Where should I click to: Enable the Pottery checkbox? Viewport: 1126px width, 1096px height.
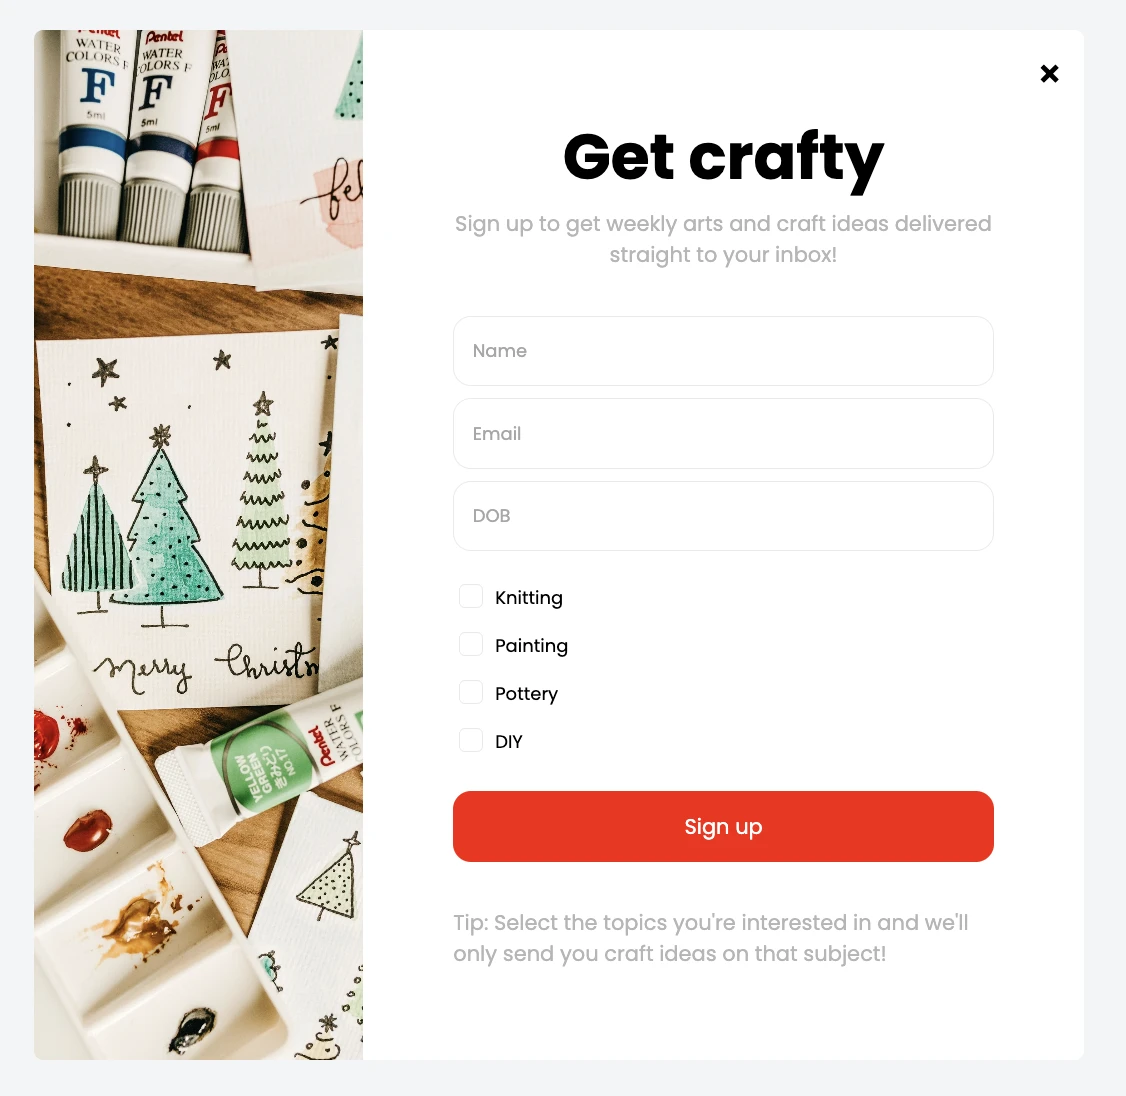471,692
